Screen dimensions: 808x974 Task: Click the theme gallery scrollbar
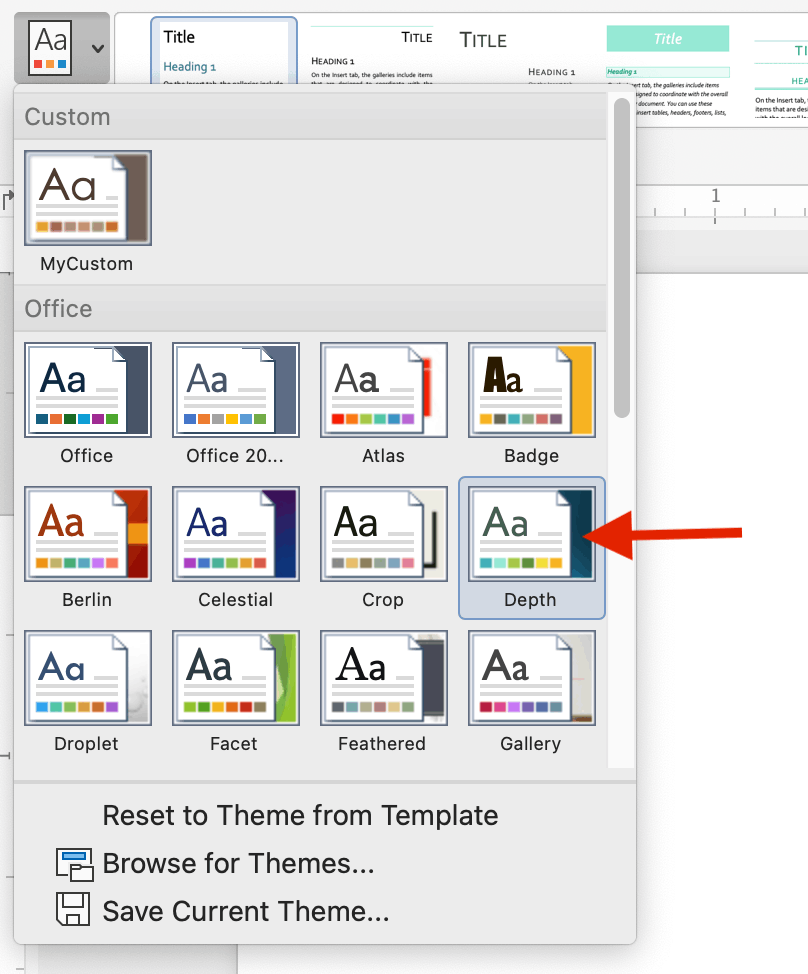[622, 258]
